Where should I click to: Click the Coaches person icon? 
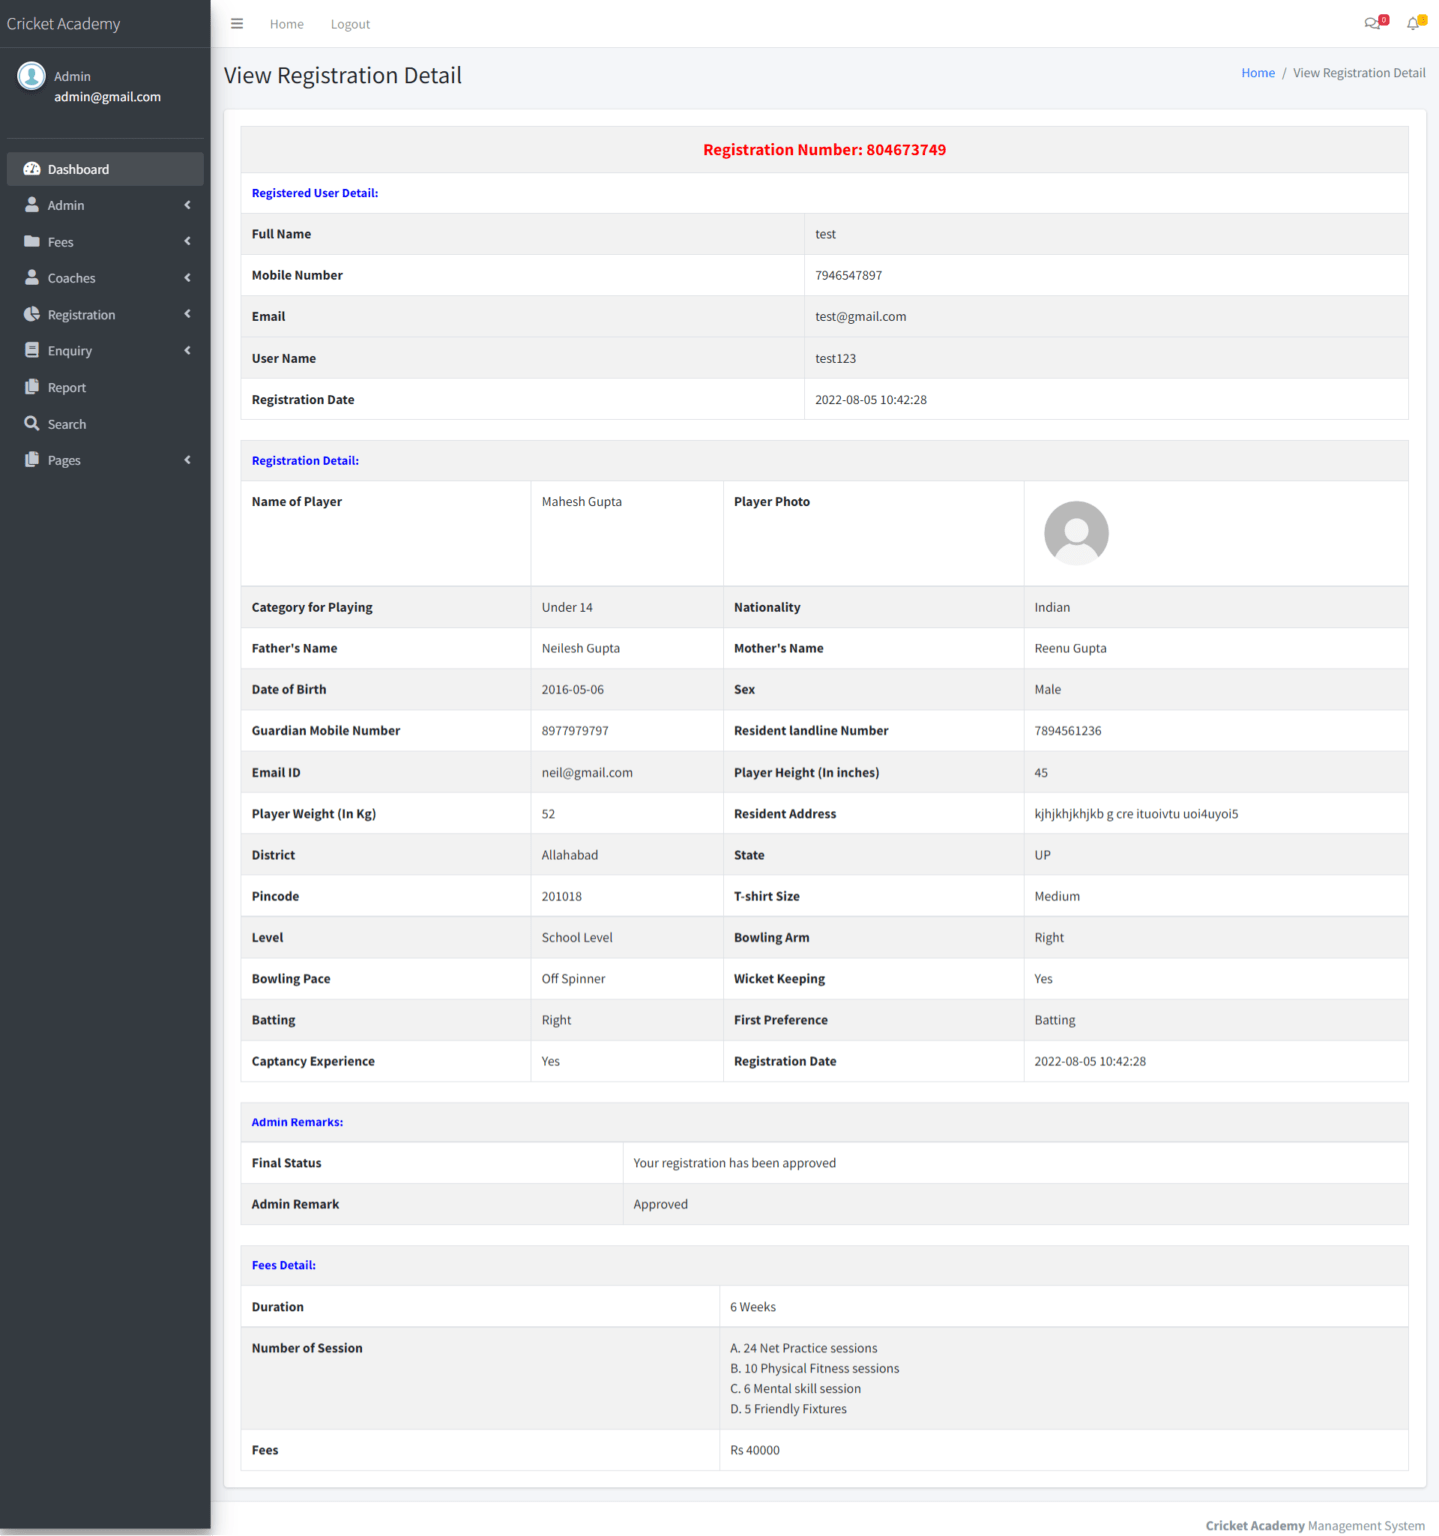[x=32, y=277]
